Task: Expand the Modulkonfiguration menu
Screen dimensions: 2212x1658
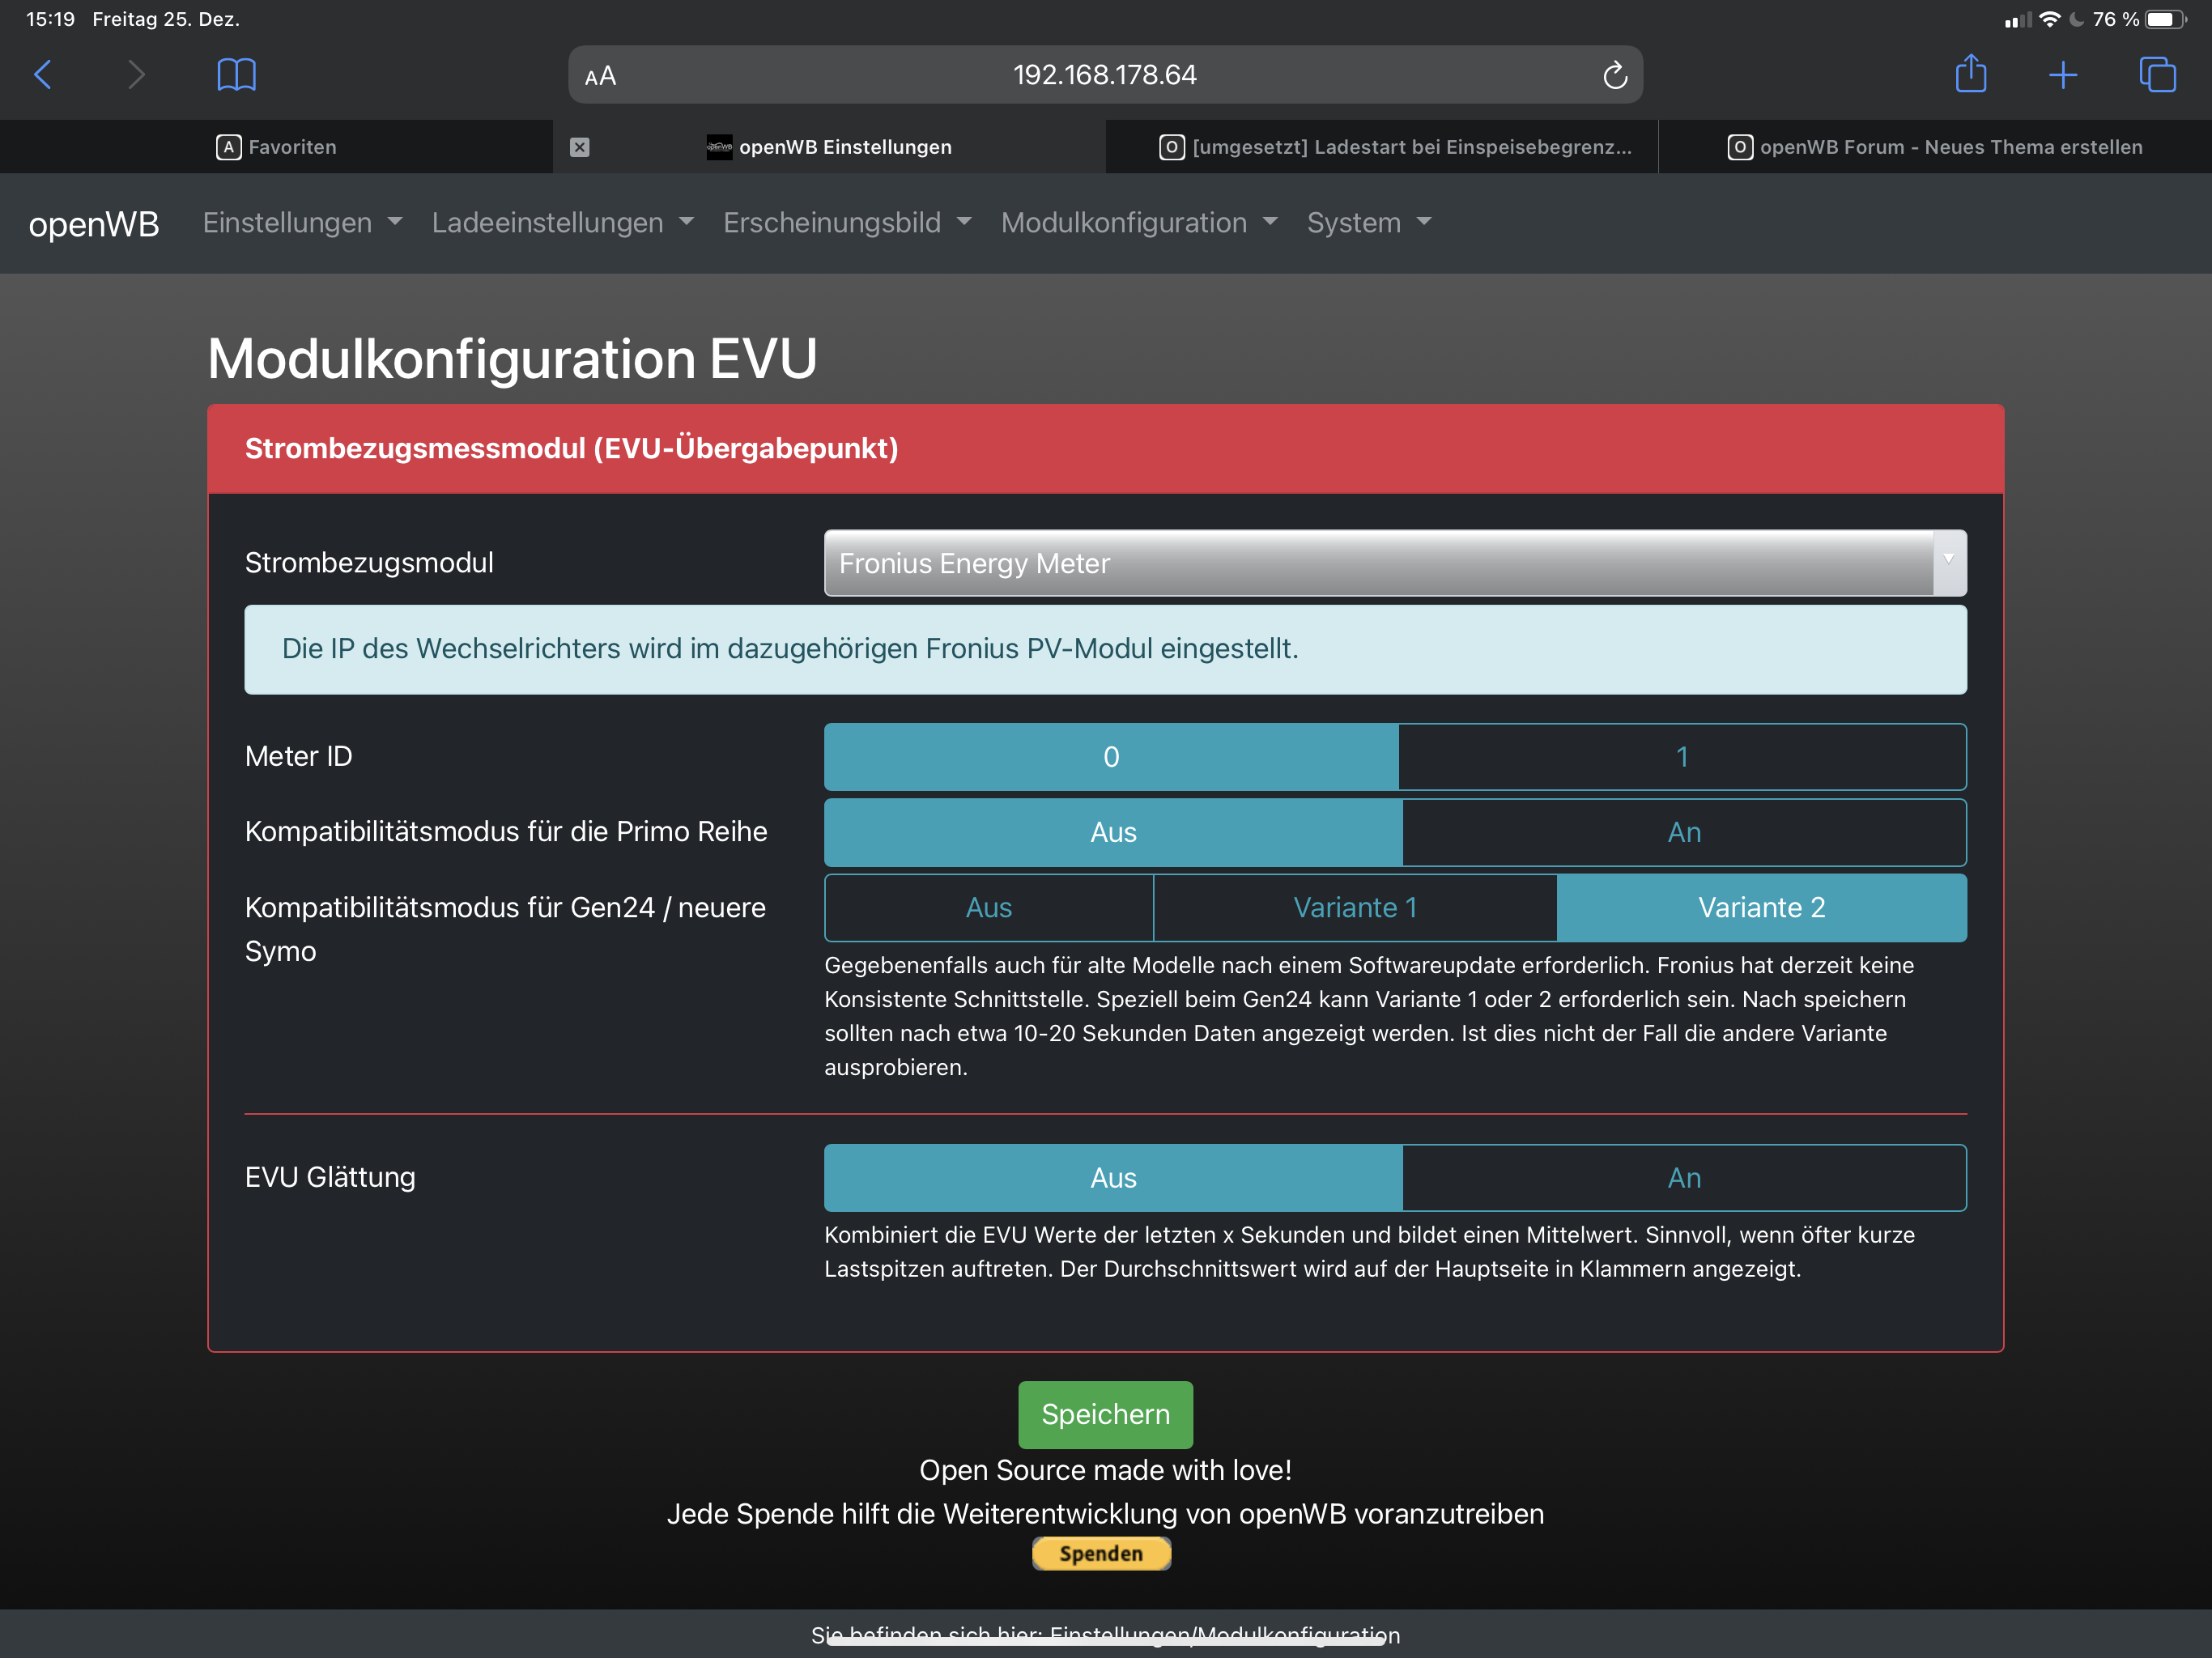Action: click(x=1139, y=223)
